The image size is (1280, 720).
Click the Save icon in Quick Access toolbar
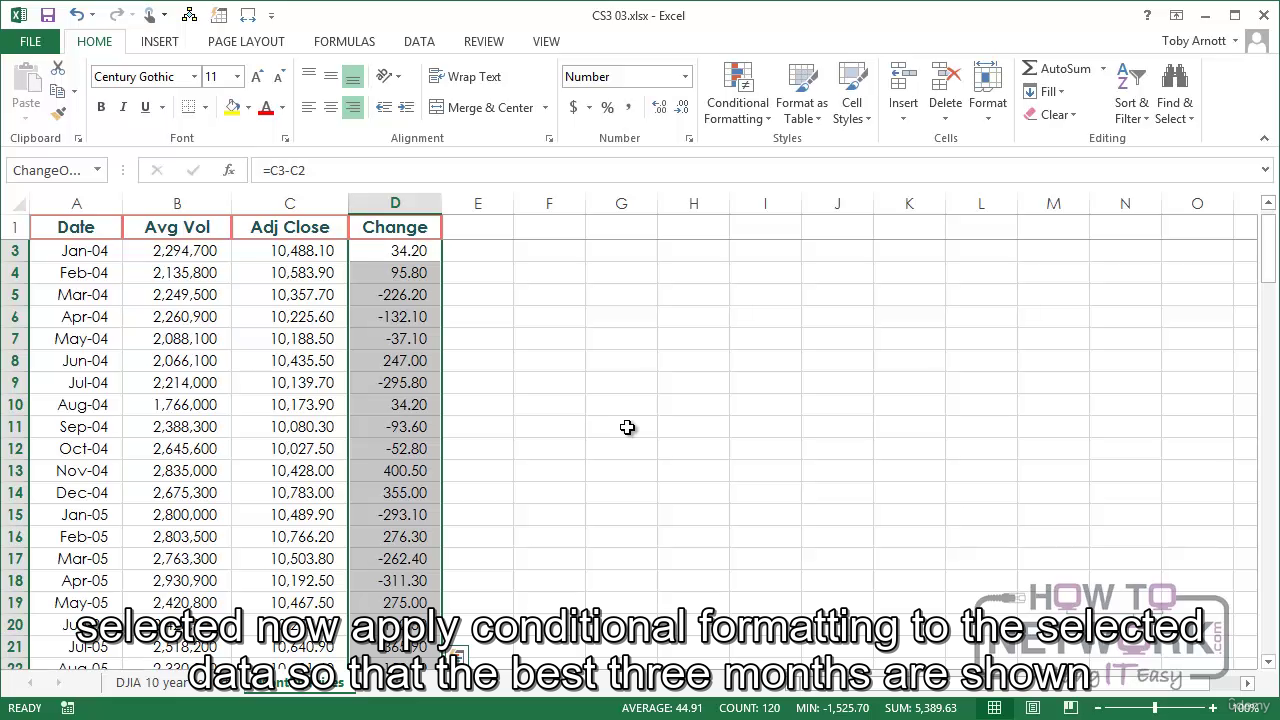pyautogui.click(x=47, y=16)
